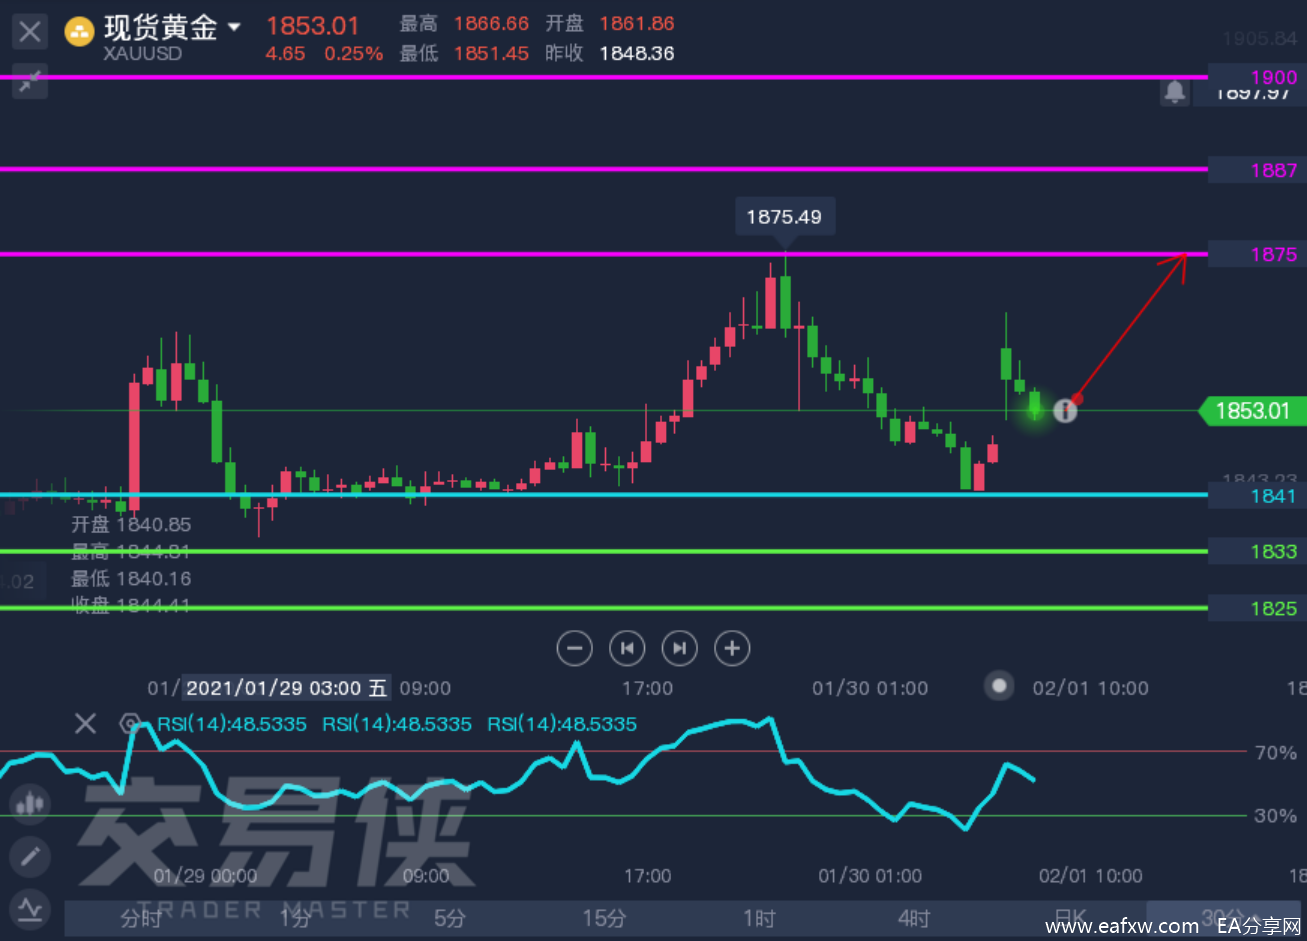Click the 最低 1840.16 crosshair info text

(131, 579)
